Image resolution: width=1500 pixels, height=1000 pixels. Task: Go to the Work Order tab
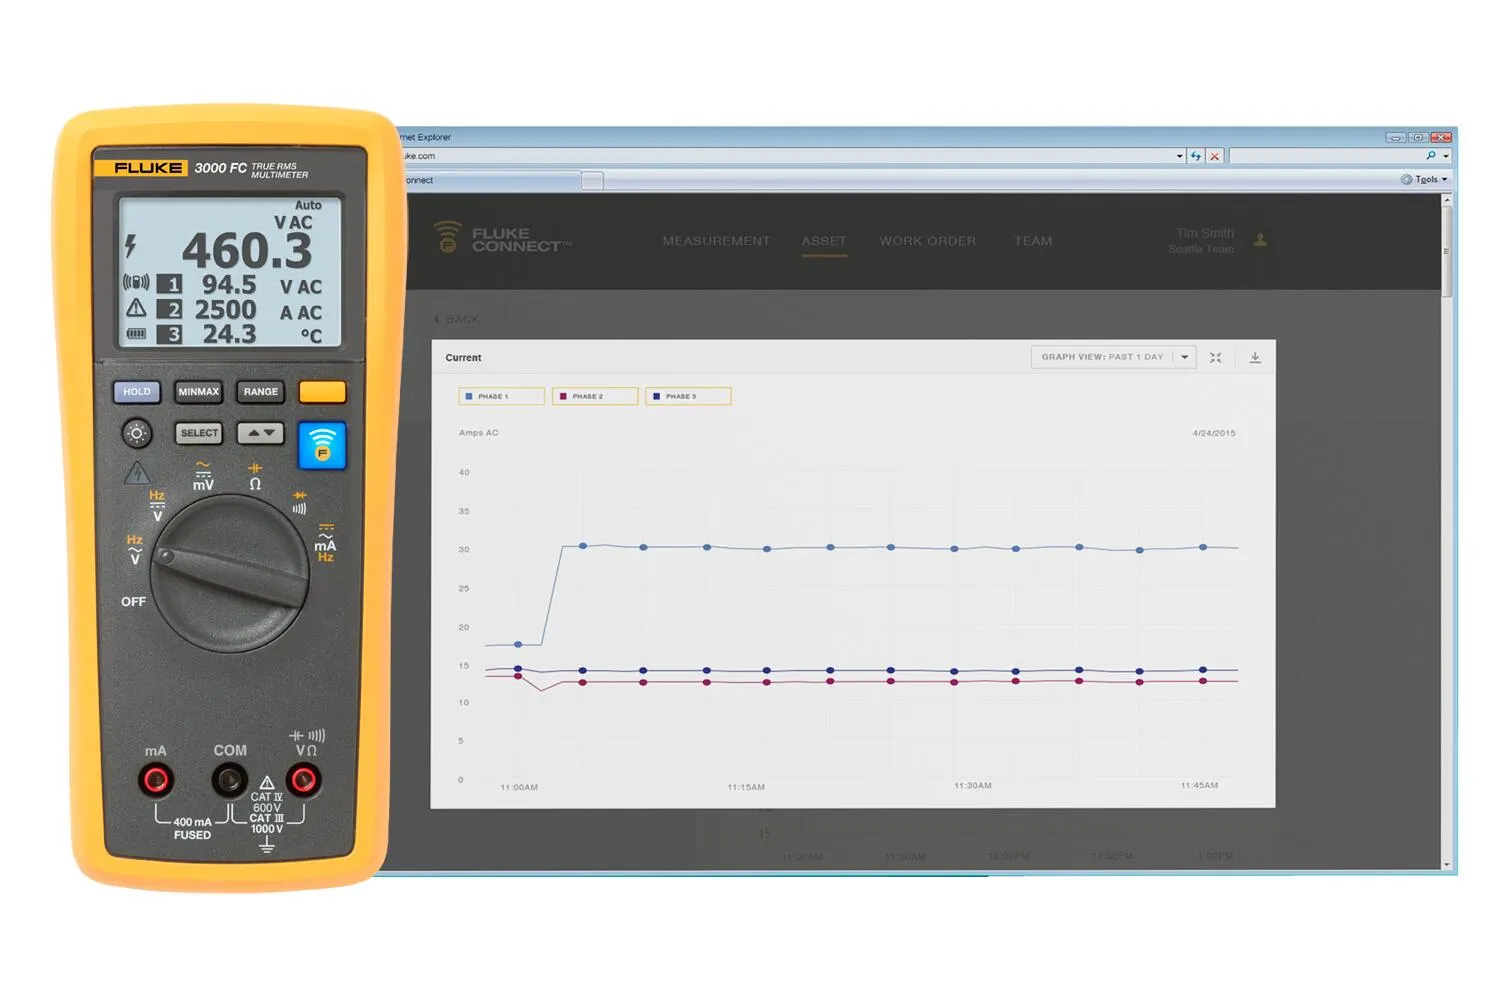point(928,241)
